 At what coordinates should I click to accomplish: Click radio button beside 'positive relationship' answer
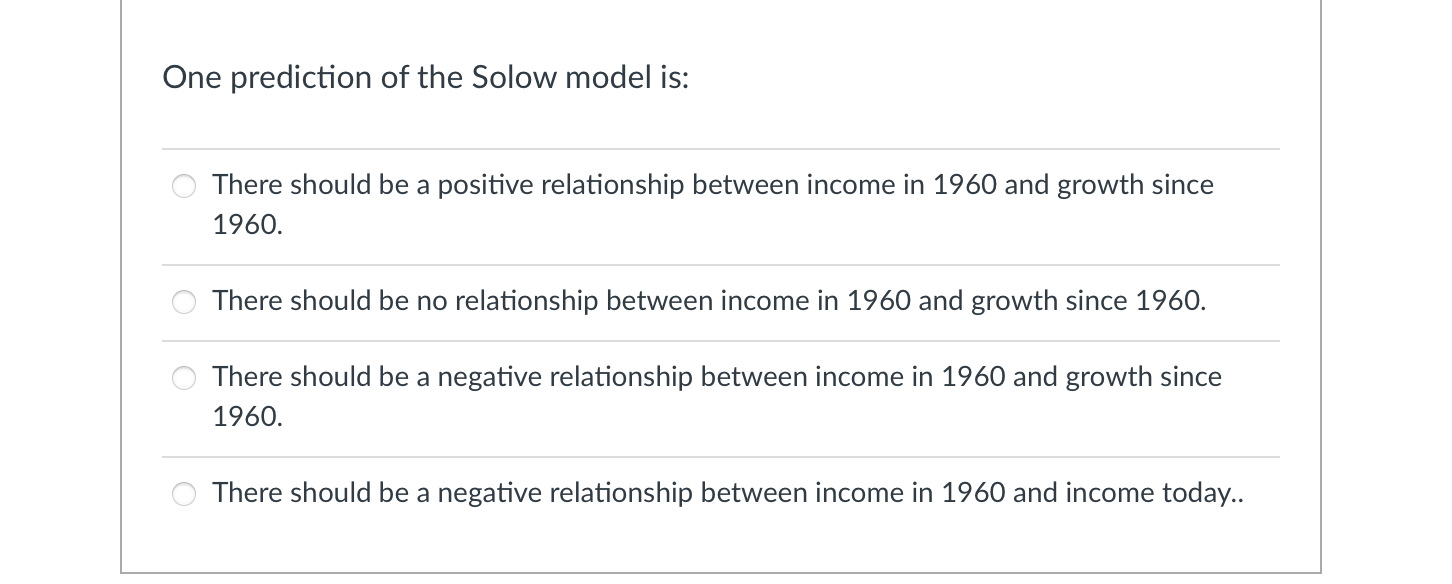coord(184,186)
